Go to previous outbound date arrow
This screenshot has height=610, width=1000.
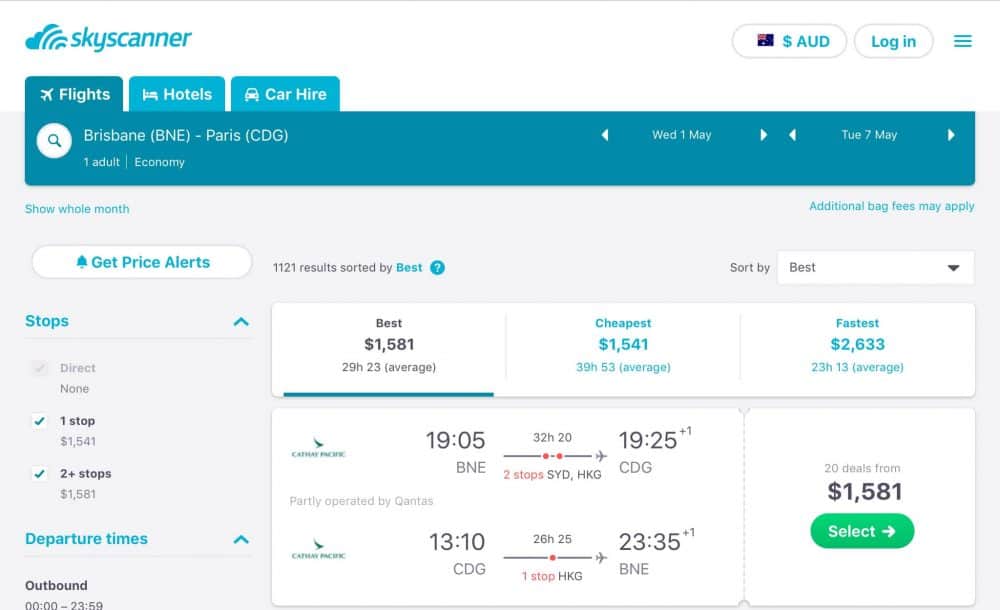(605, 135)
